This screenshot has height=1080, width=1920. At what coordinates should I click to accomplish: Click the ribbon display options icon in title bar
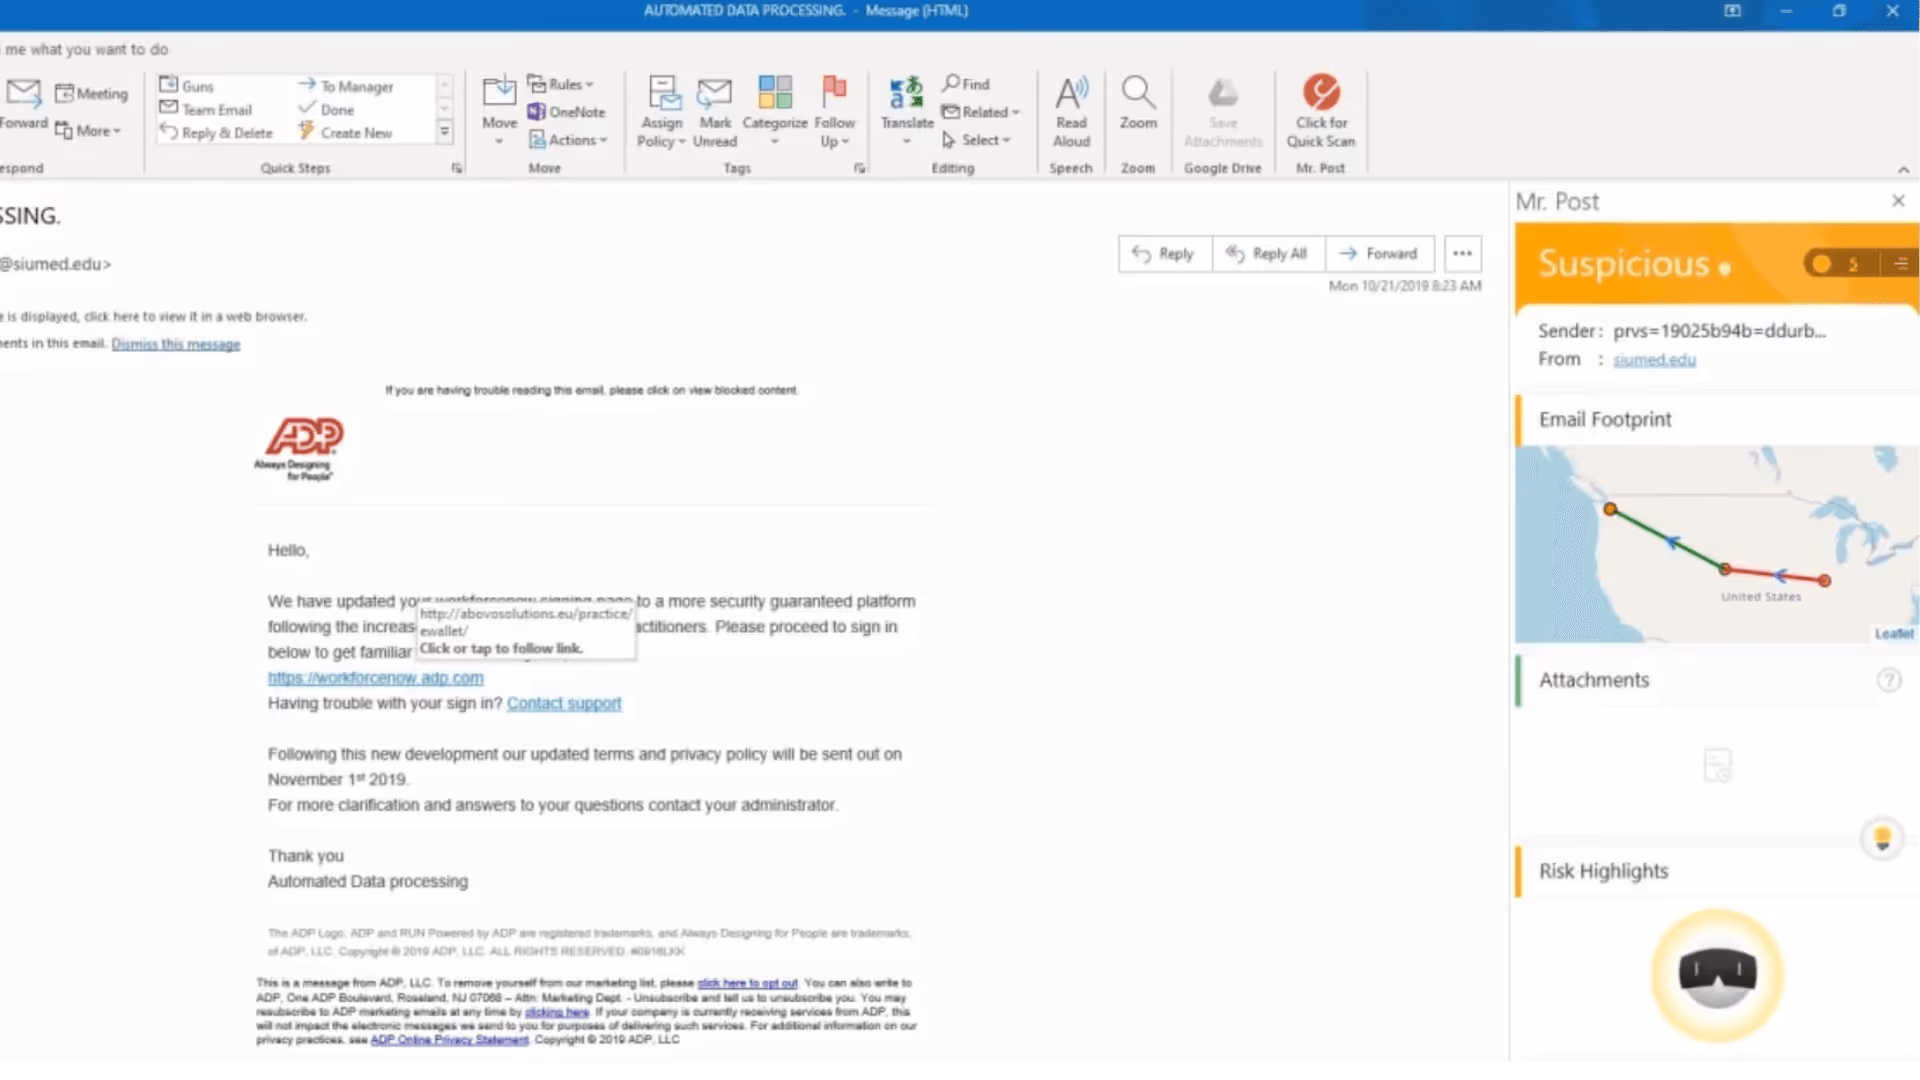coord(1732,11)
